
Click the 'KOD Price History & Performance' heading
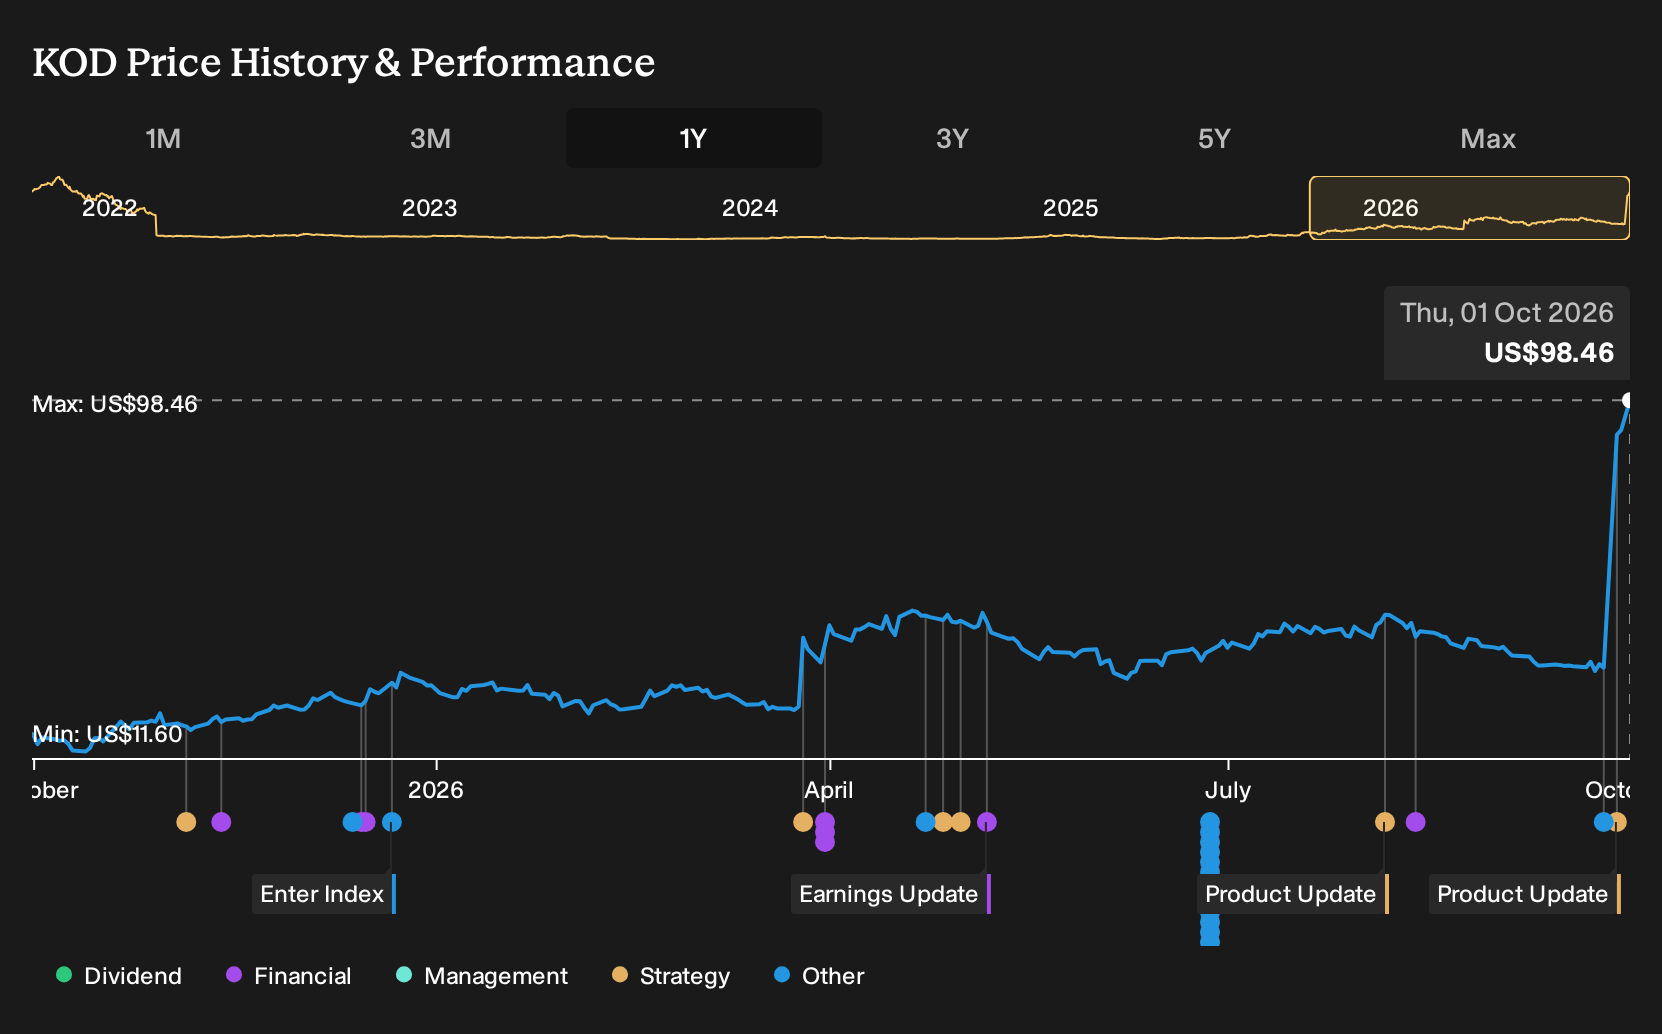tap(344, 62)
